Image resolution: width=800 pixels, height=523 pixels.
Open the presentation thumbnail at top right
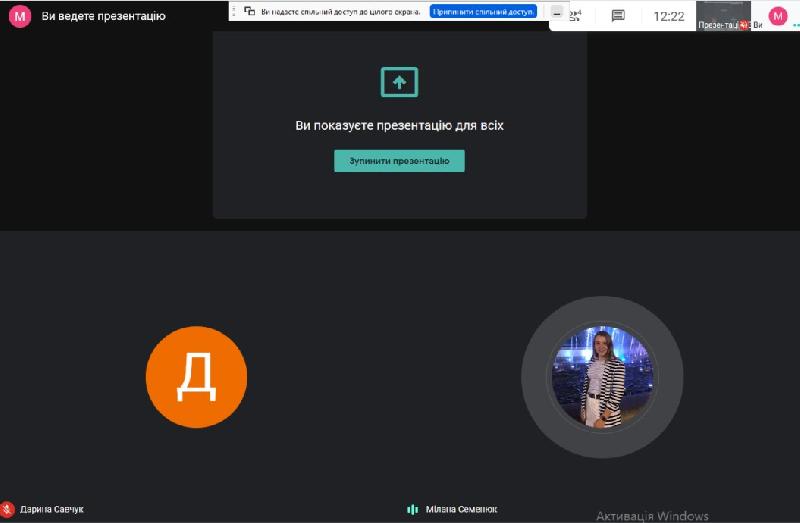723,16
